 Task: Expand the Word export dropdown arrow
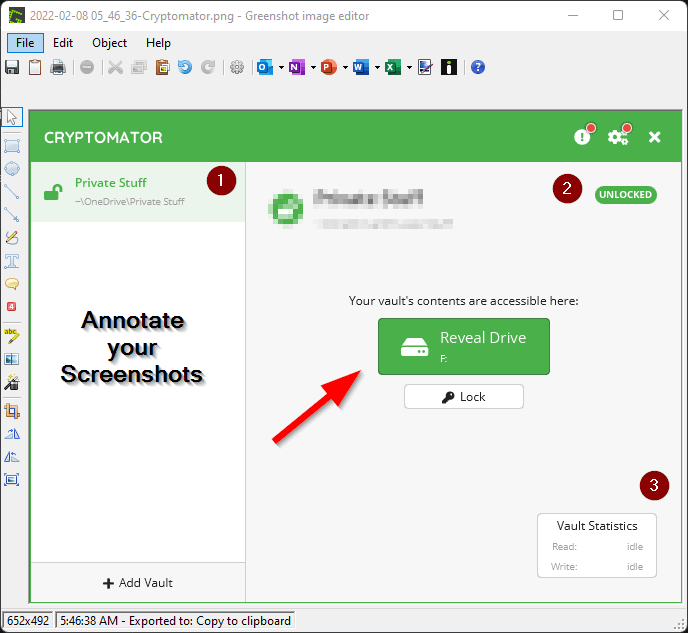(x=377, y=67)
